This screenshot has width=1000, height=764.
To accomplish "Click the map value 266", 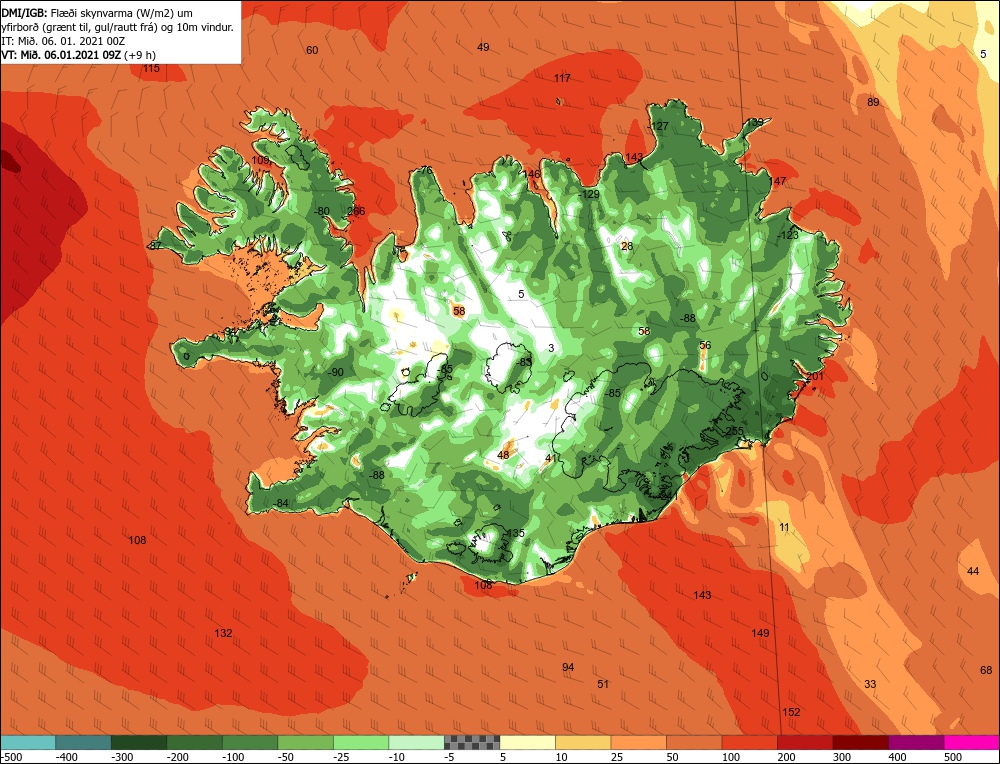I will (x=356, y=212).
